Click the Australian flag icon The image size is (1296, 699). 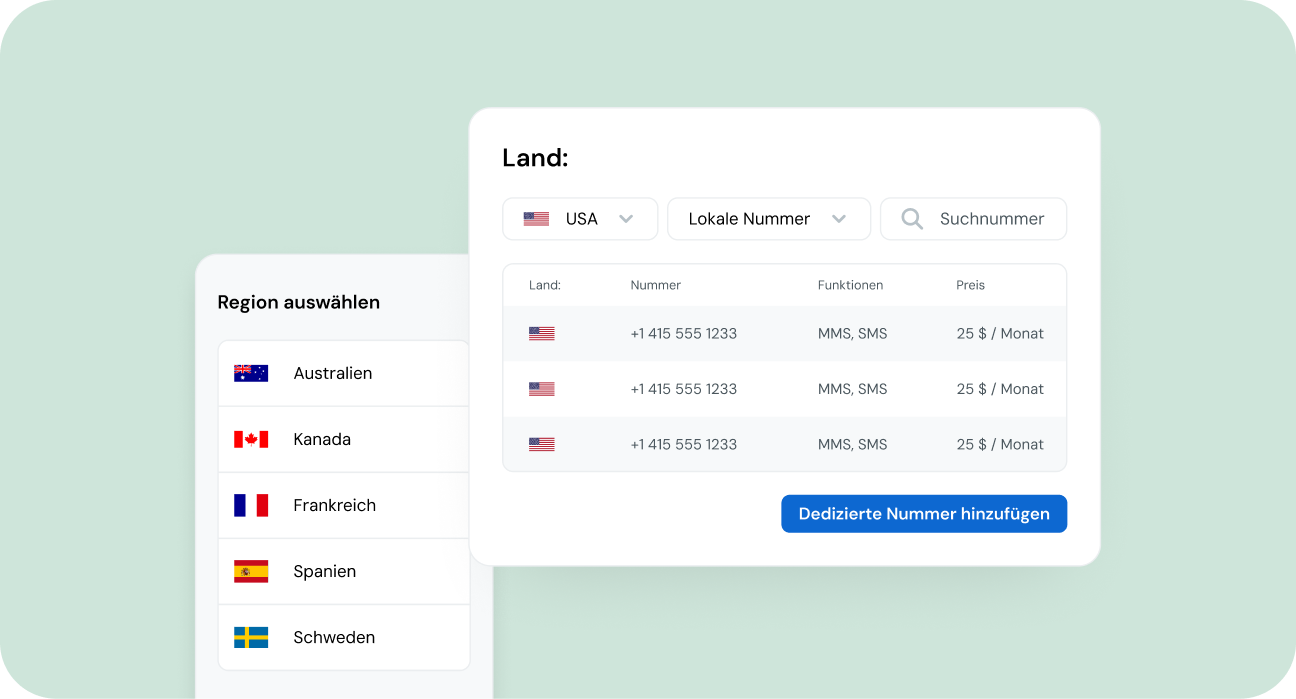point(251,373)
